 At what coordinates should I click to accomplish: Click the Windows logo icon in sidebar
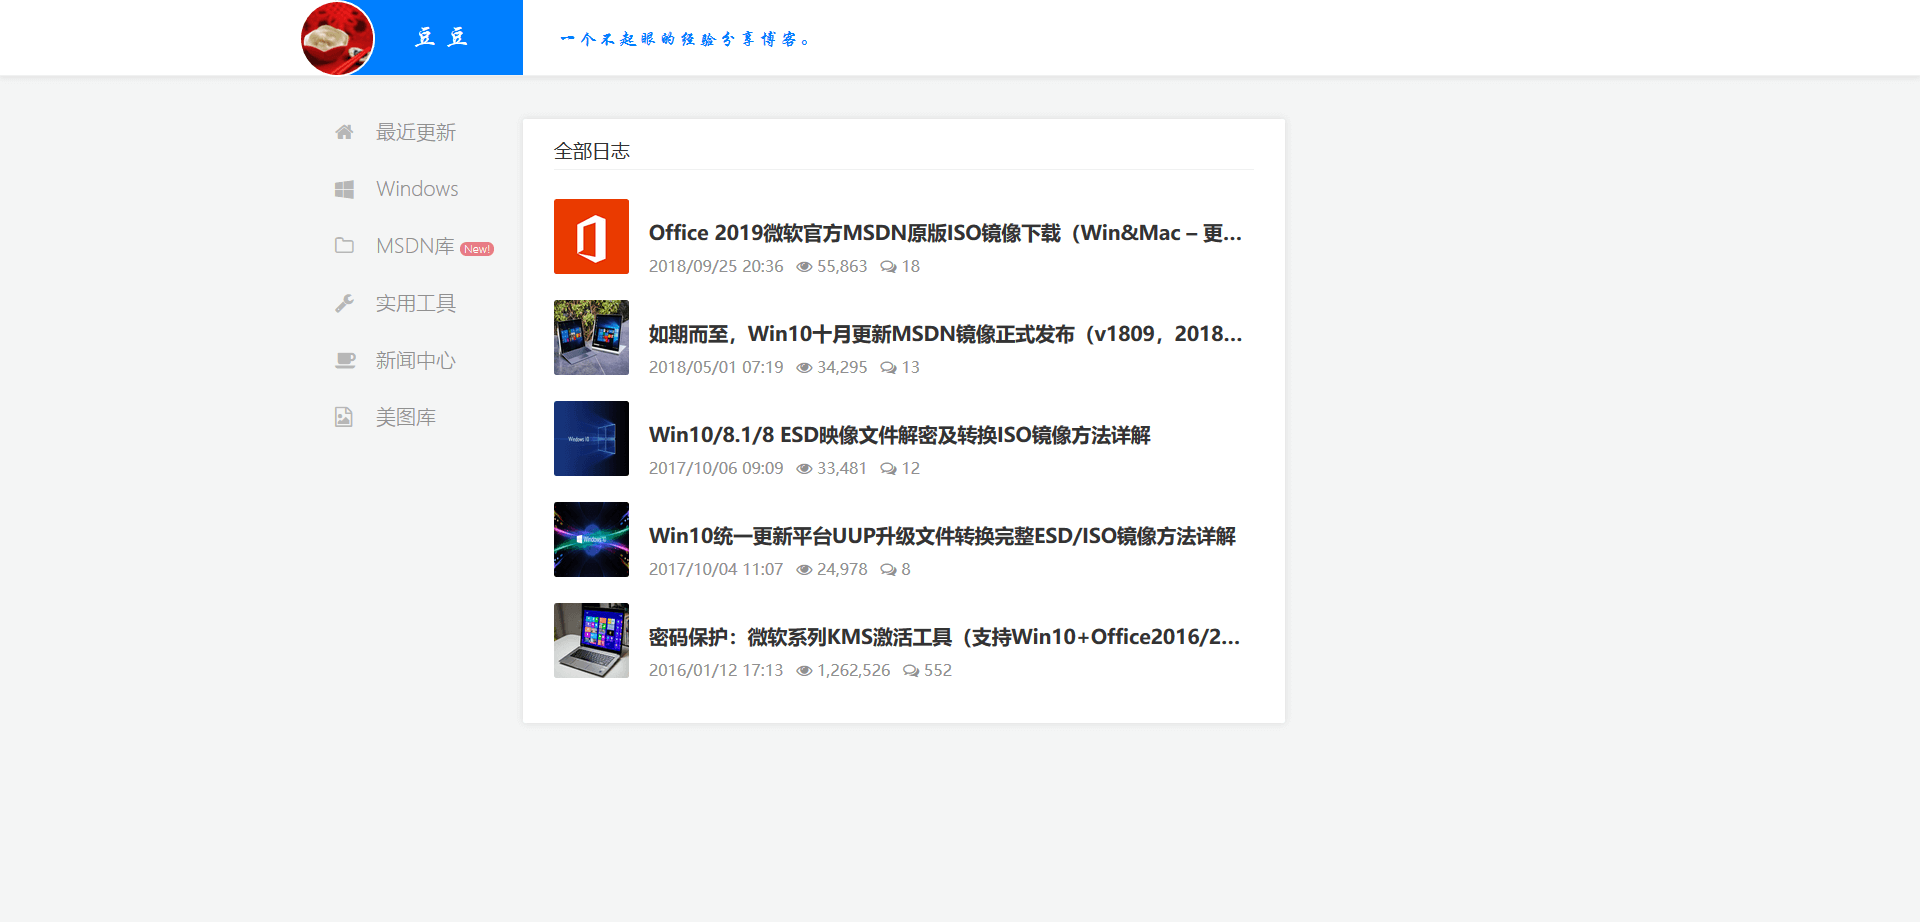pyautogui.click(x=344, y=188)
